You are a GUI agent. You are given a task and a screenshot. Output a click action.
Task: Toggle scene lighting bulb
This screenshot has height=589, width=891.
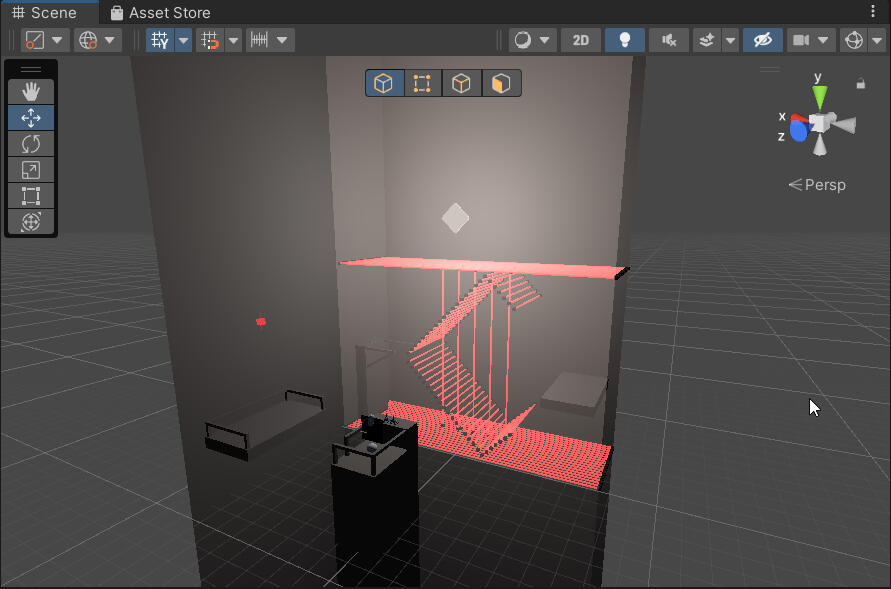click(x=625, y=40)
